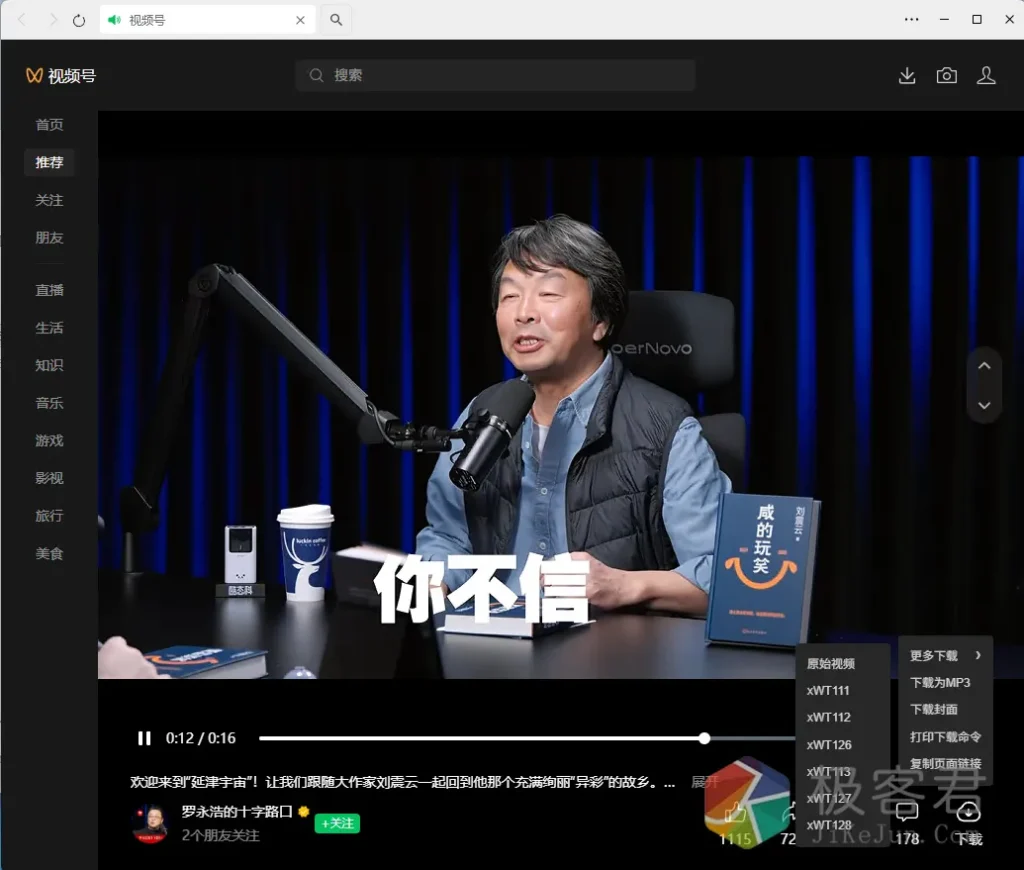The image size is (1024, 870).
Task: Open the user profile icon
Action: pyautogui.click(x=986, y=76)
